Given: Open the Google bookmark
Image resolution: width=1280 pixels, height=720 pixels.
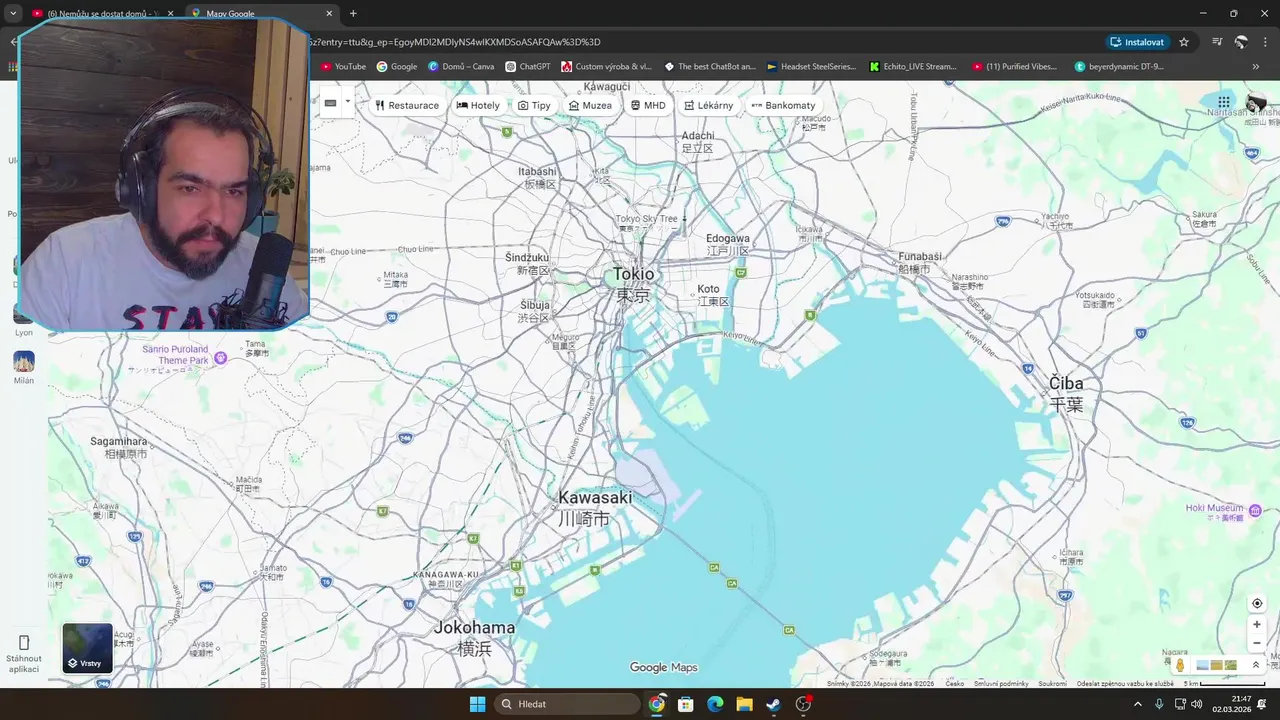Looking at the screenshot, I should click(397, 66).
